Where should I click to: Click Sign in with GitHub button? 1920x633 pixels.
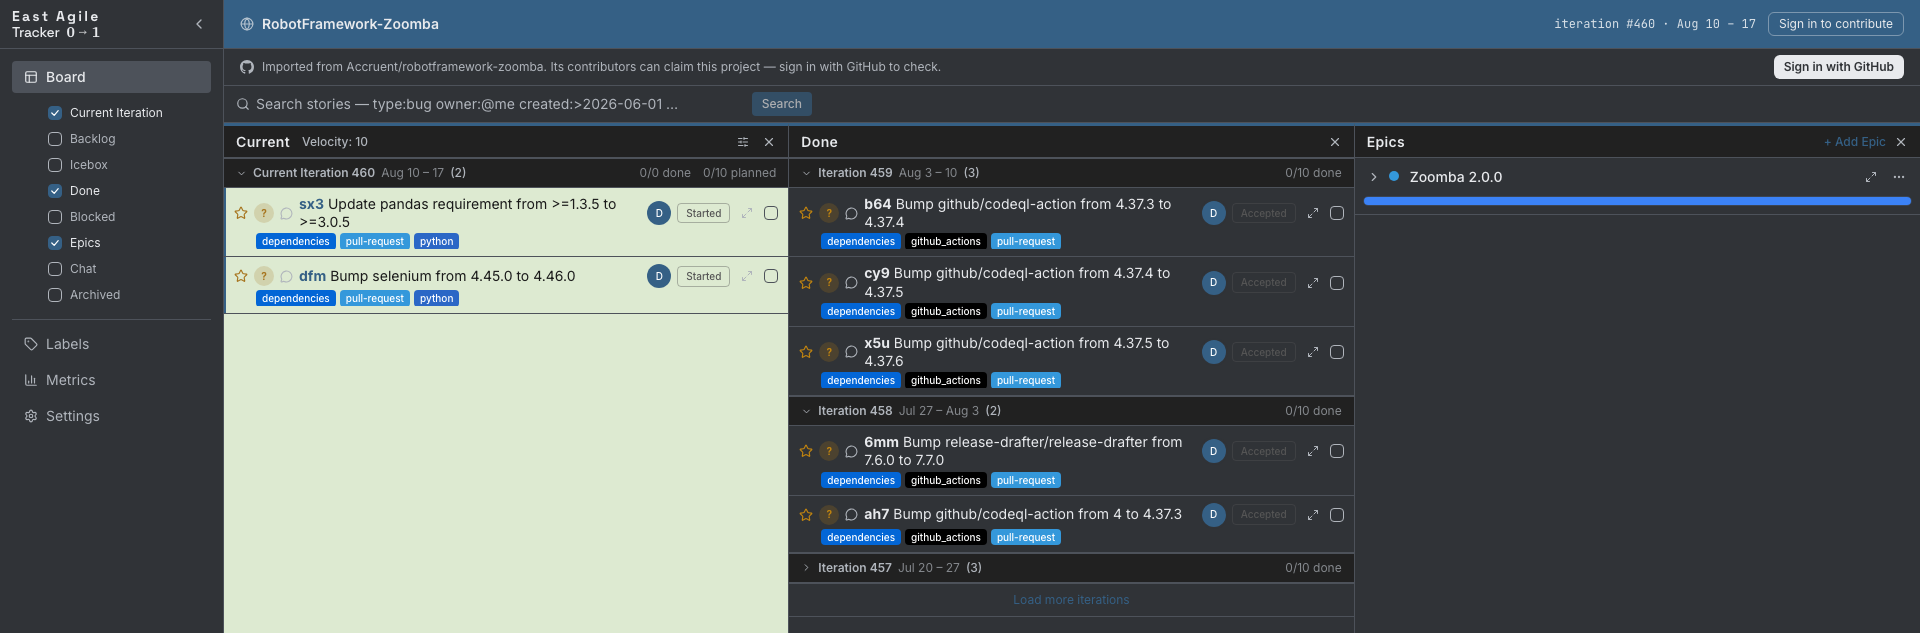tap(1838, 67)
